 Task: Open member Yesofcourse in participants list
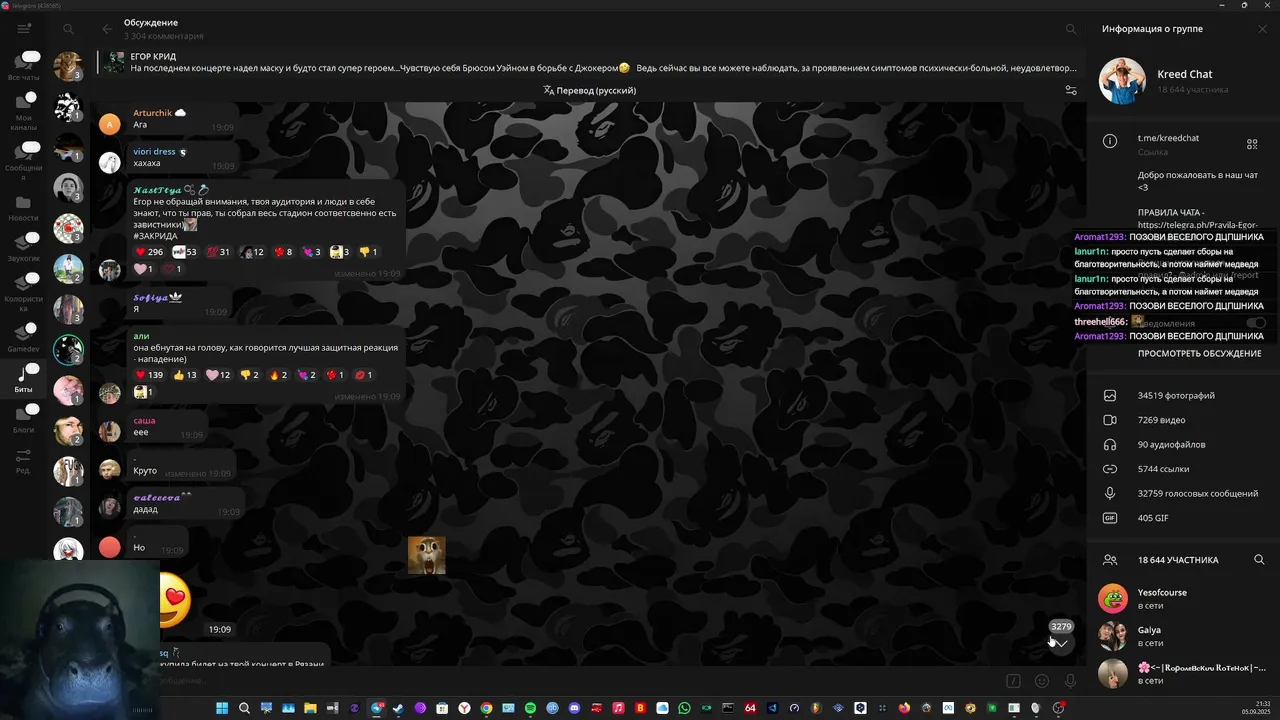click(1183, 598)
